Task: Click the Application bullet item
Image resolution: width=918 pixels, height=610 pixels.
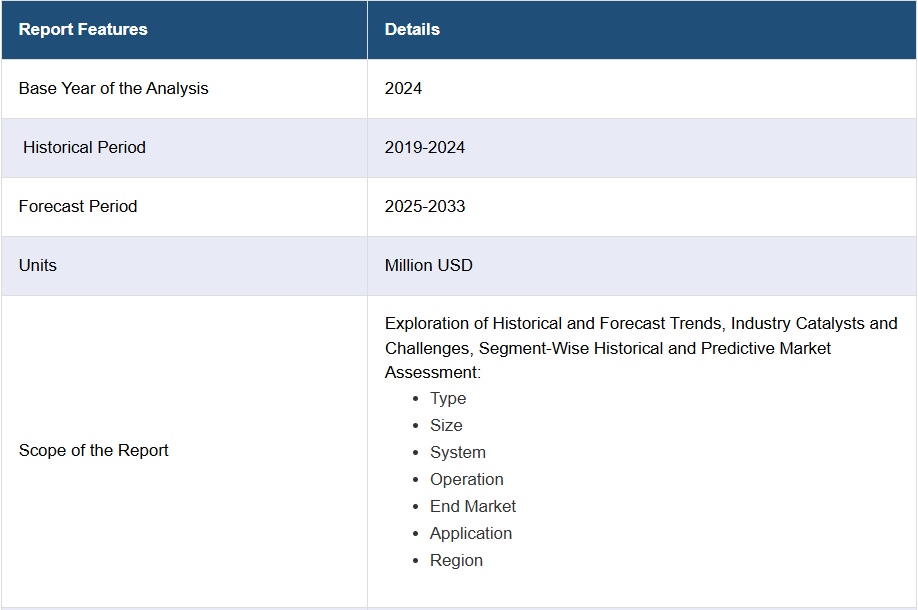Action: [471, 533]
